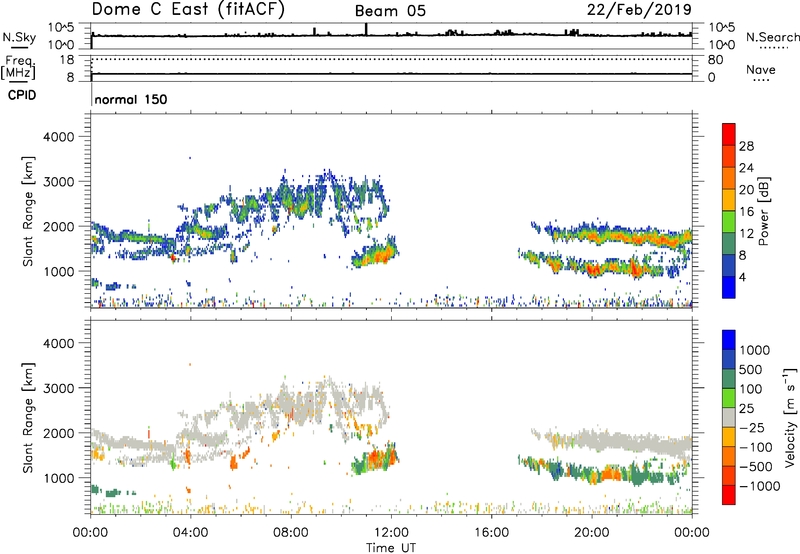This screenshot has height=554, width=800.
Task: Select the "08:00" time tick label
Action: tap(291, 533)
